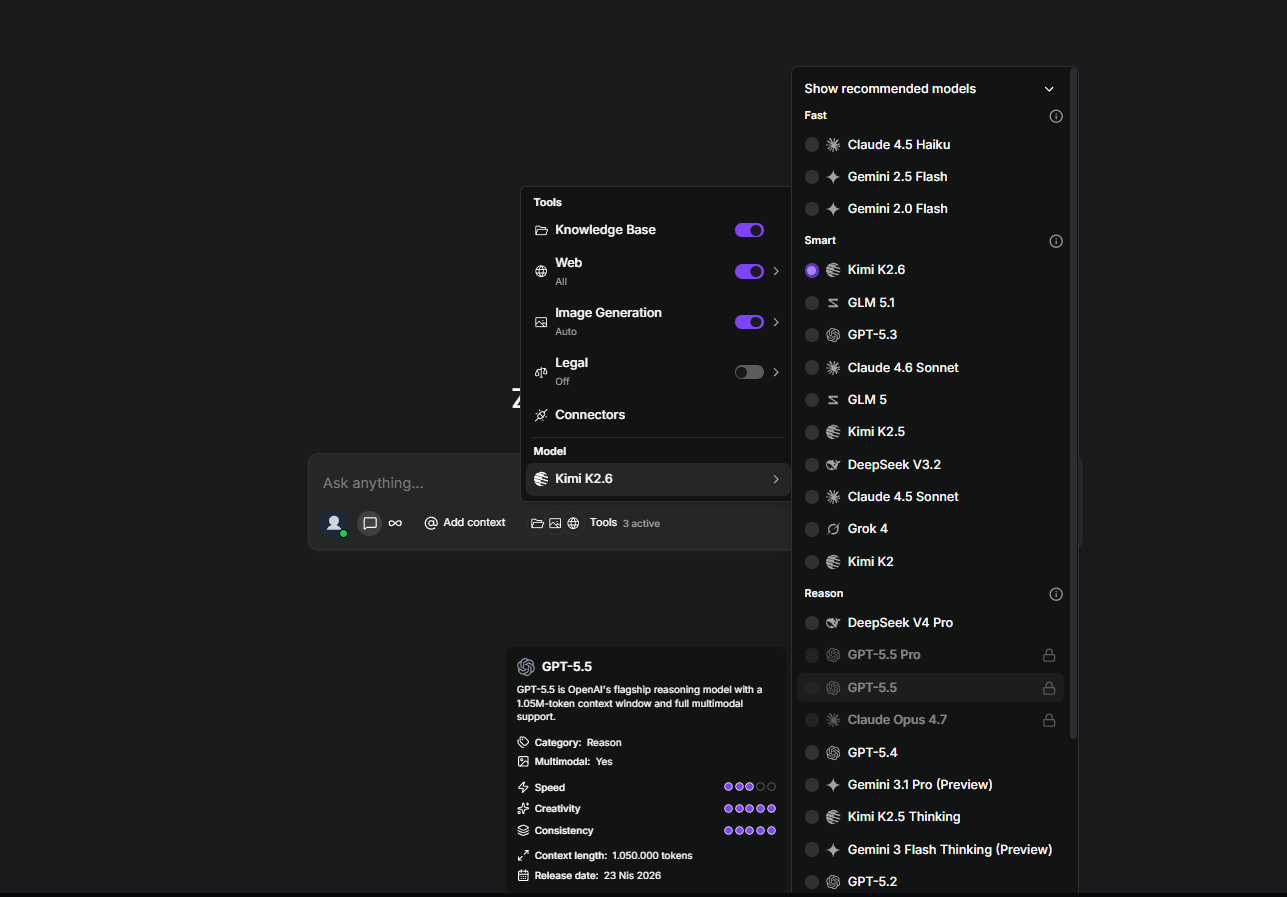1287x897 pixels.
Task: Click the Multimodal: Yes text
Action: pyautogui.click(x=574, y=762)
